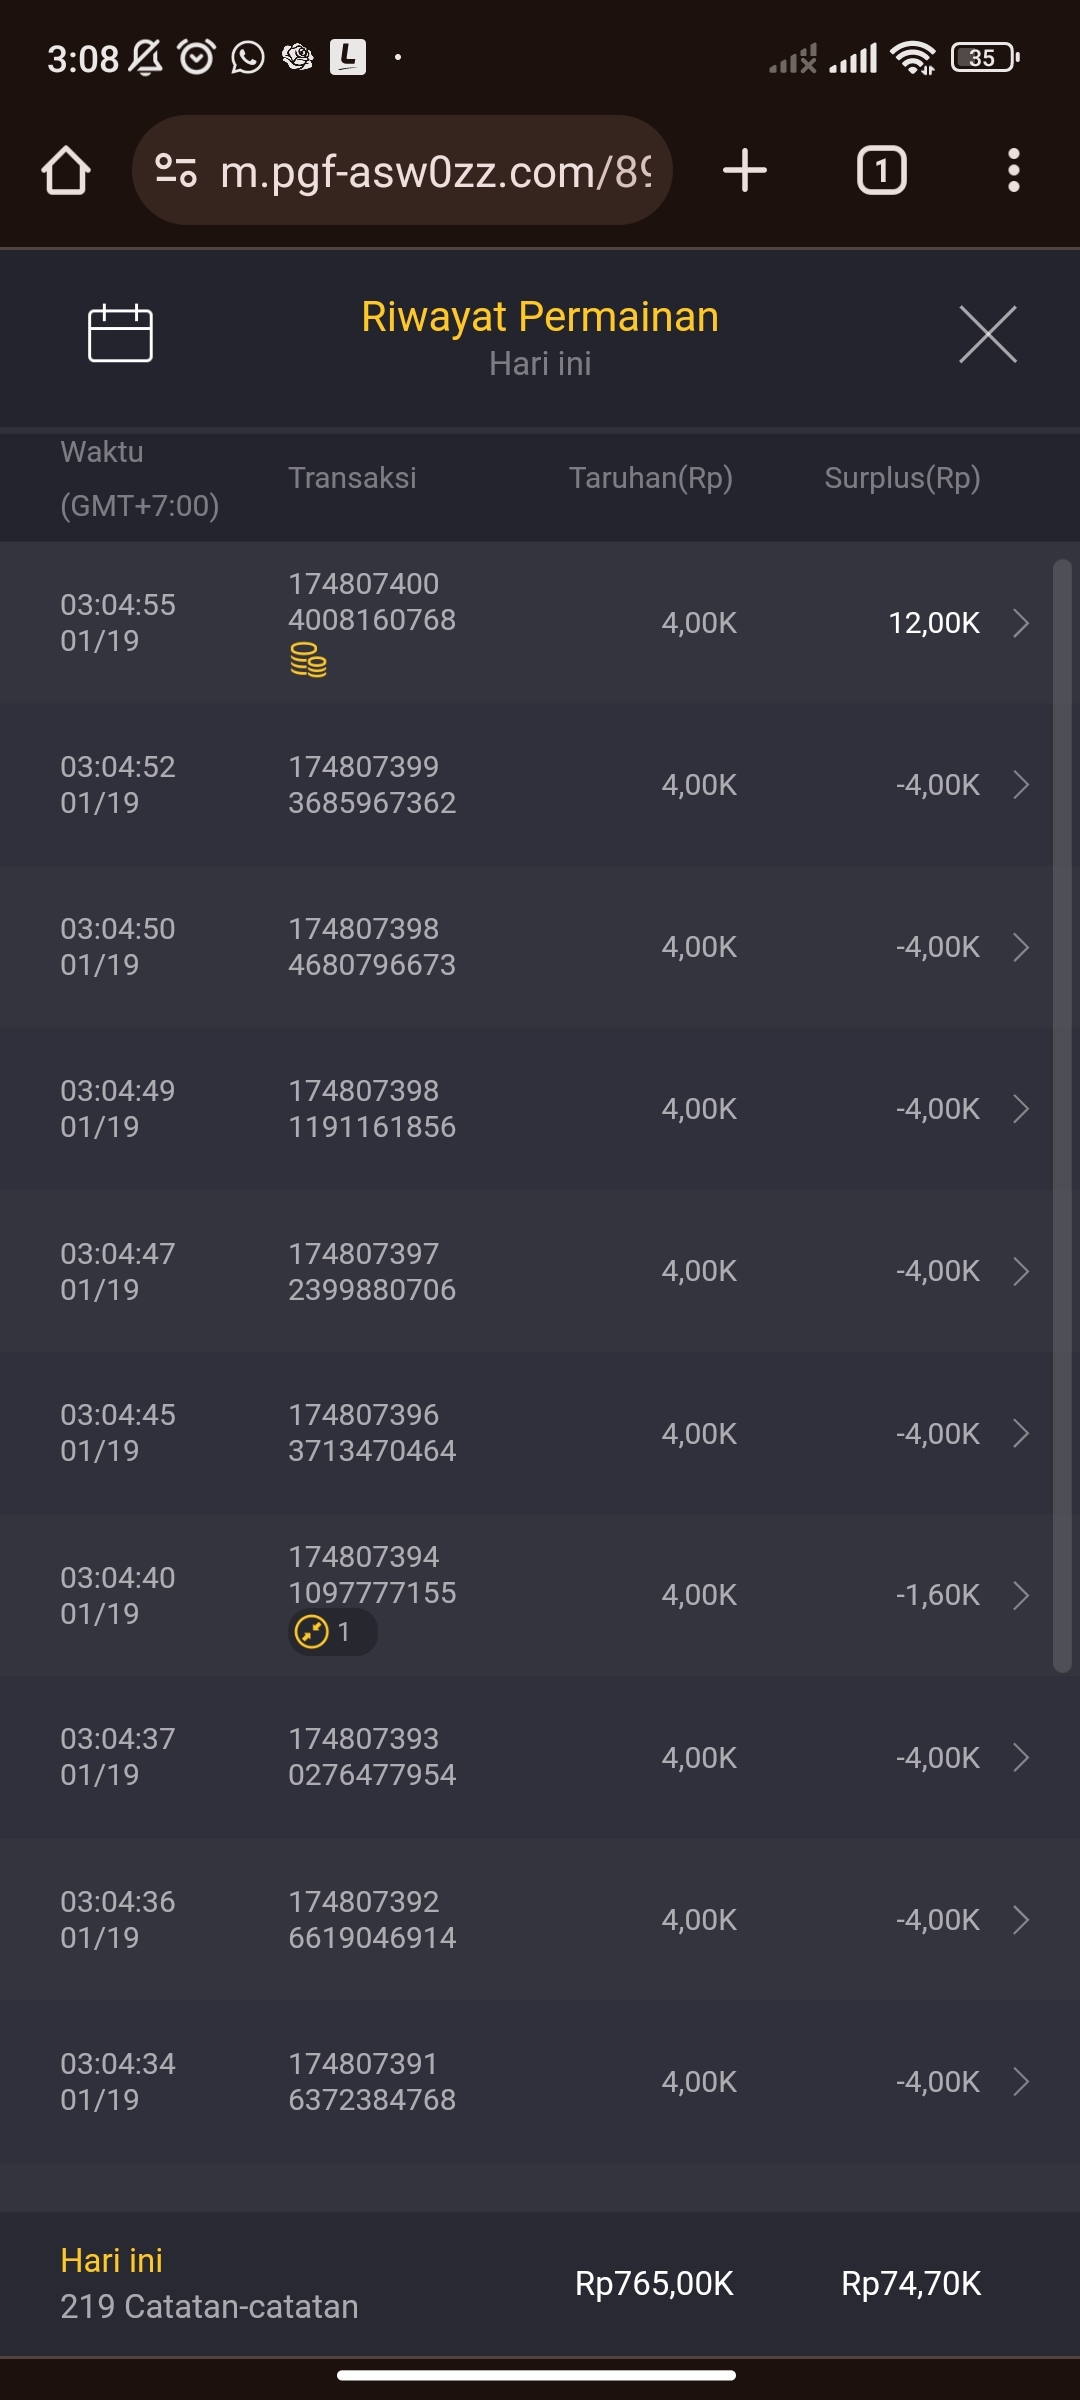Tap the gold coins icon on 03:04:55 entry
The width and height of the screenshot is (1080, 2400).
coord(308,661)
